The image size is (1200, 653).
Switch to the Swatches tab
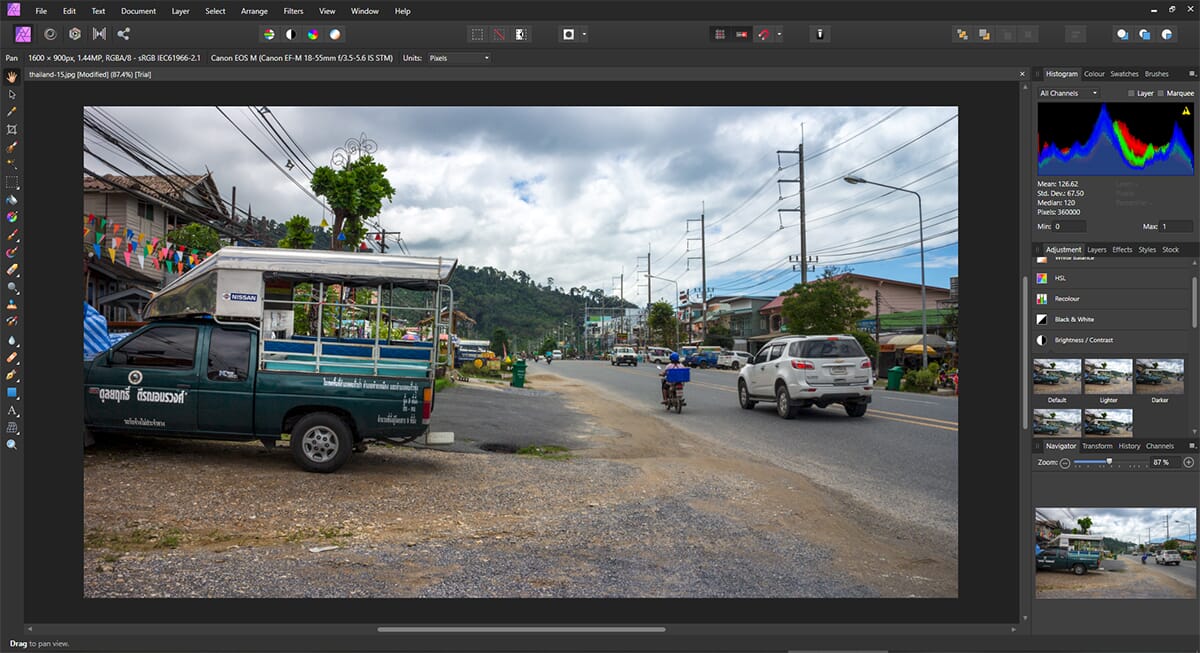(1124, 74)
